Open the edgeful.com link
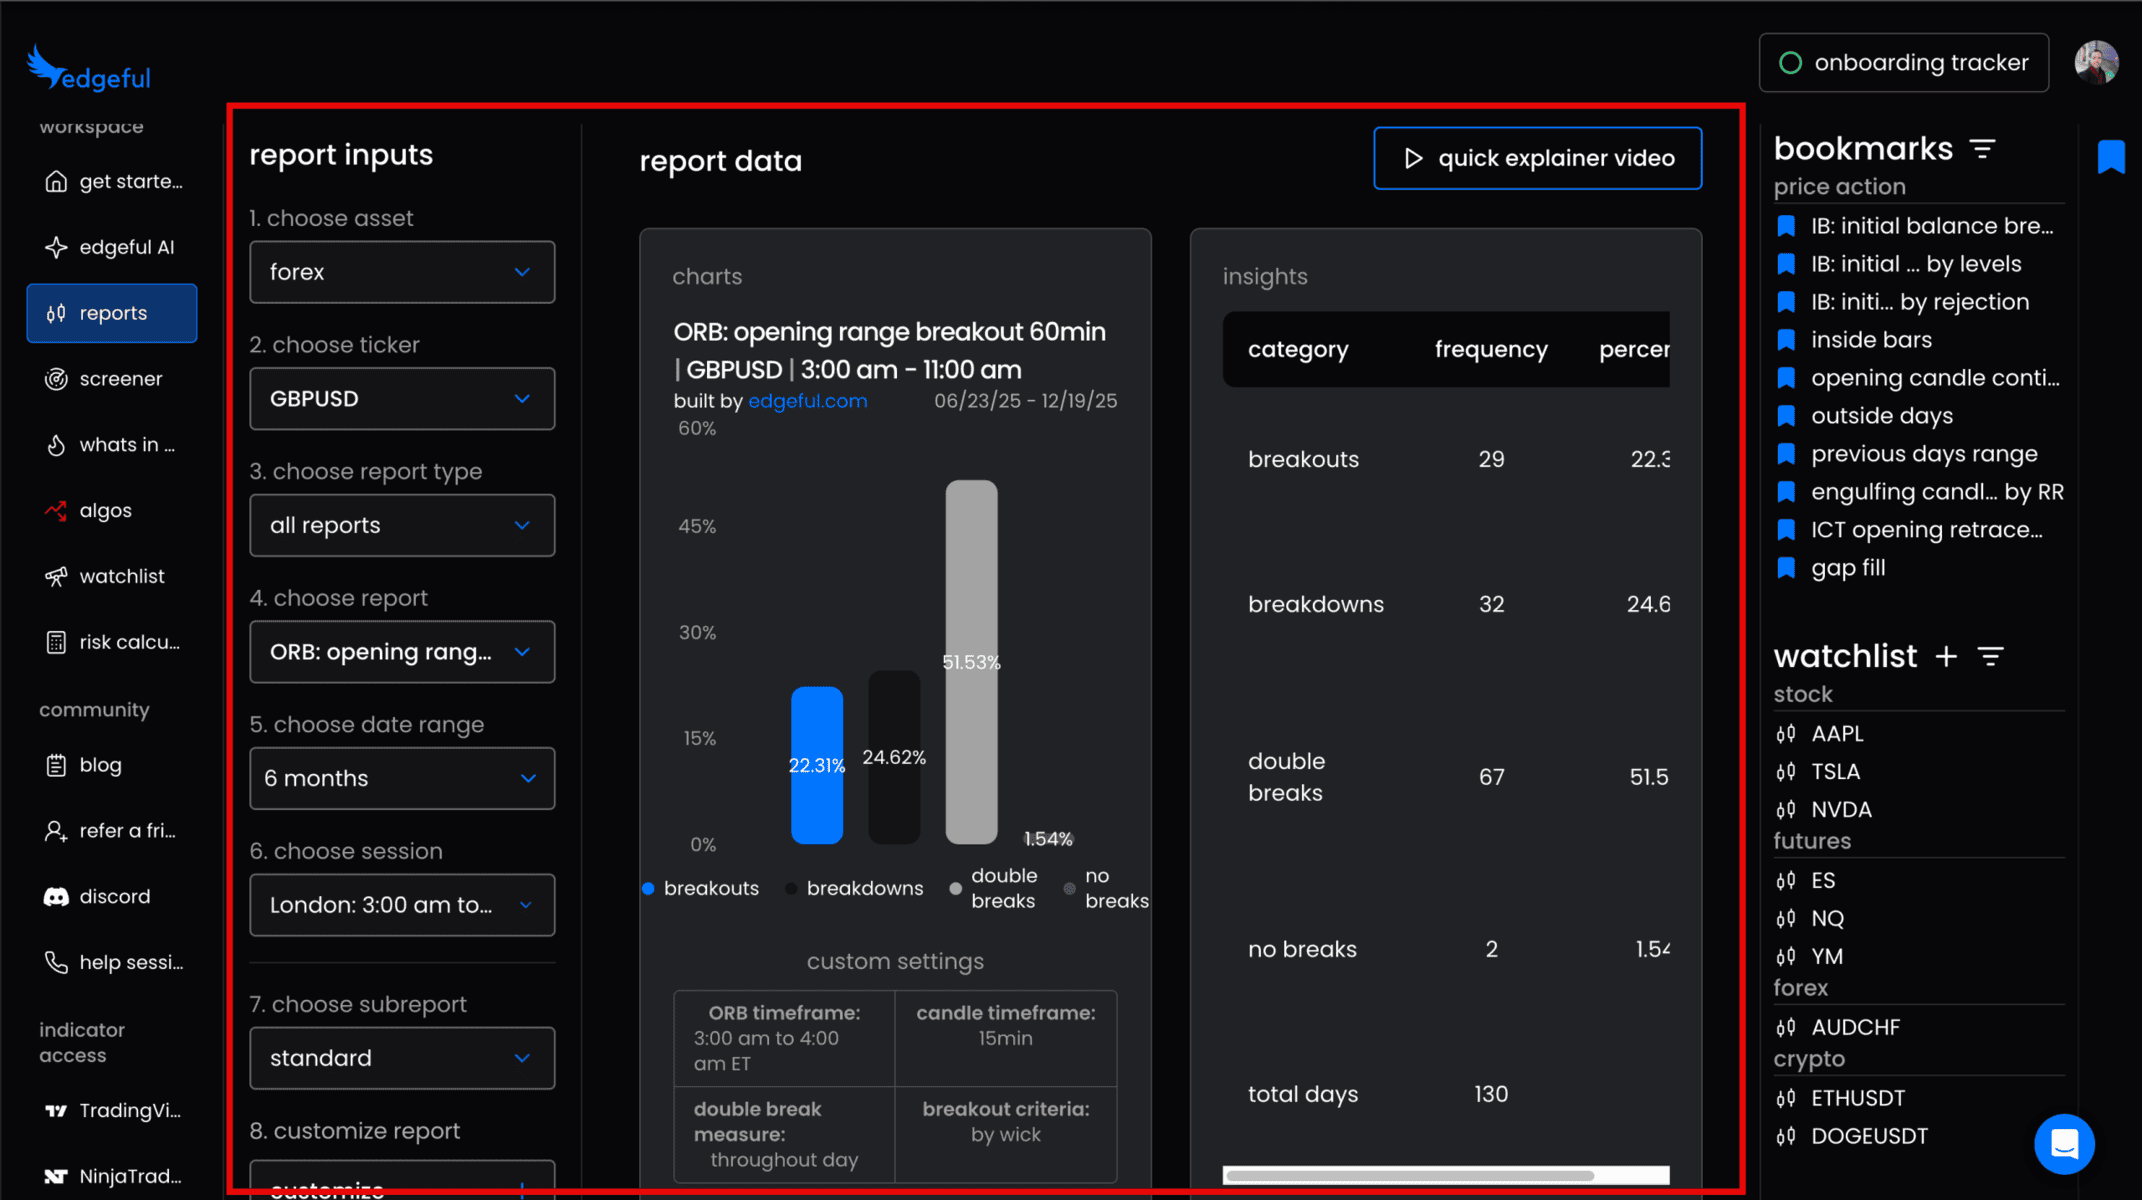 pos(807,401)
